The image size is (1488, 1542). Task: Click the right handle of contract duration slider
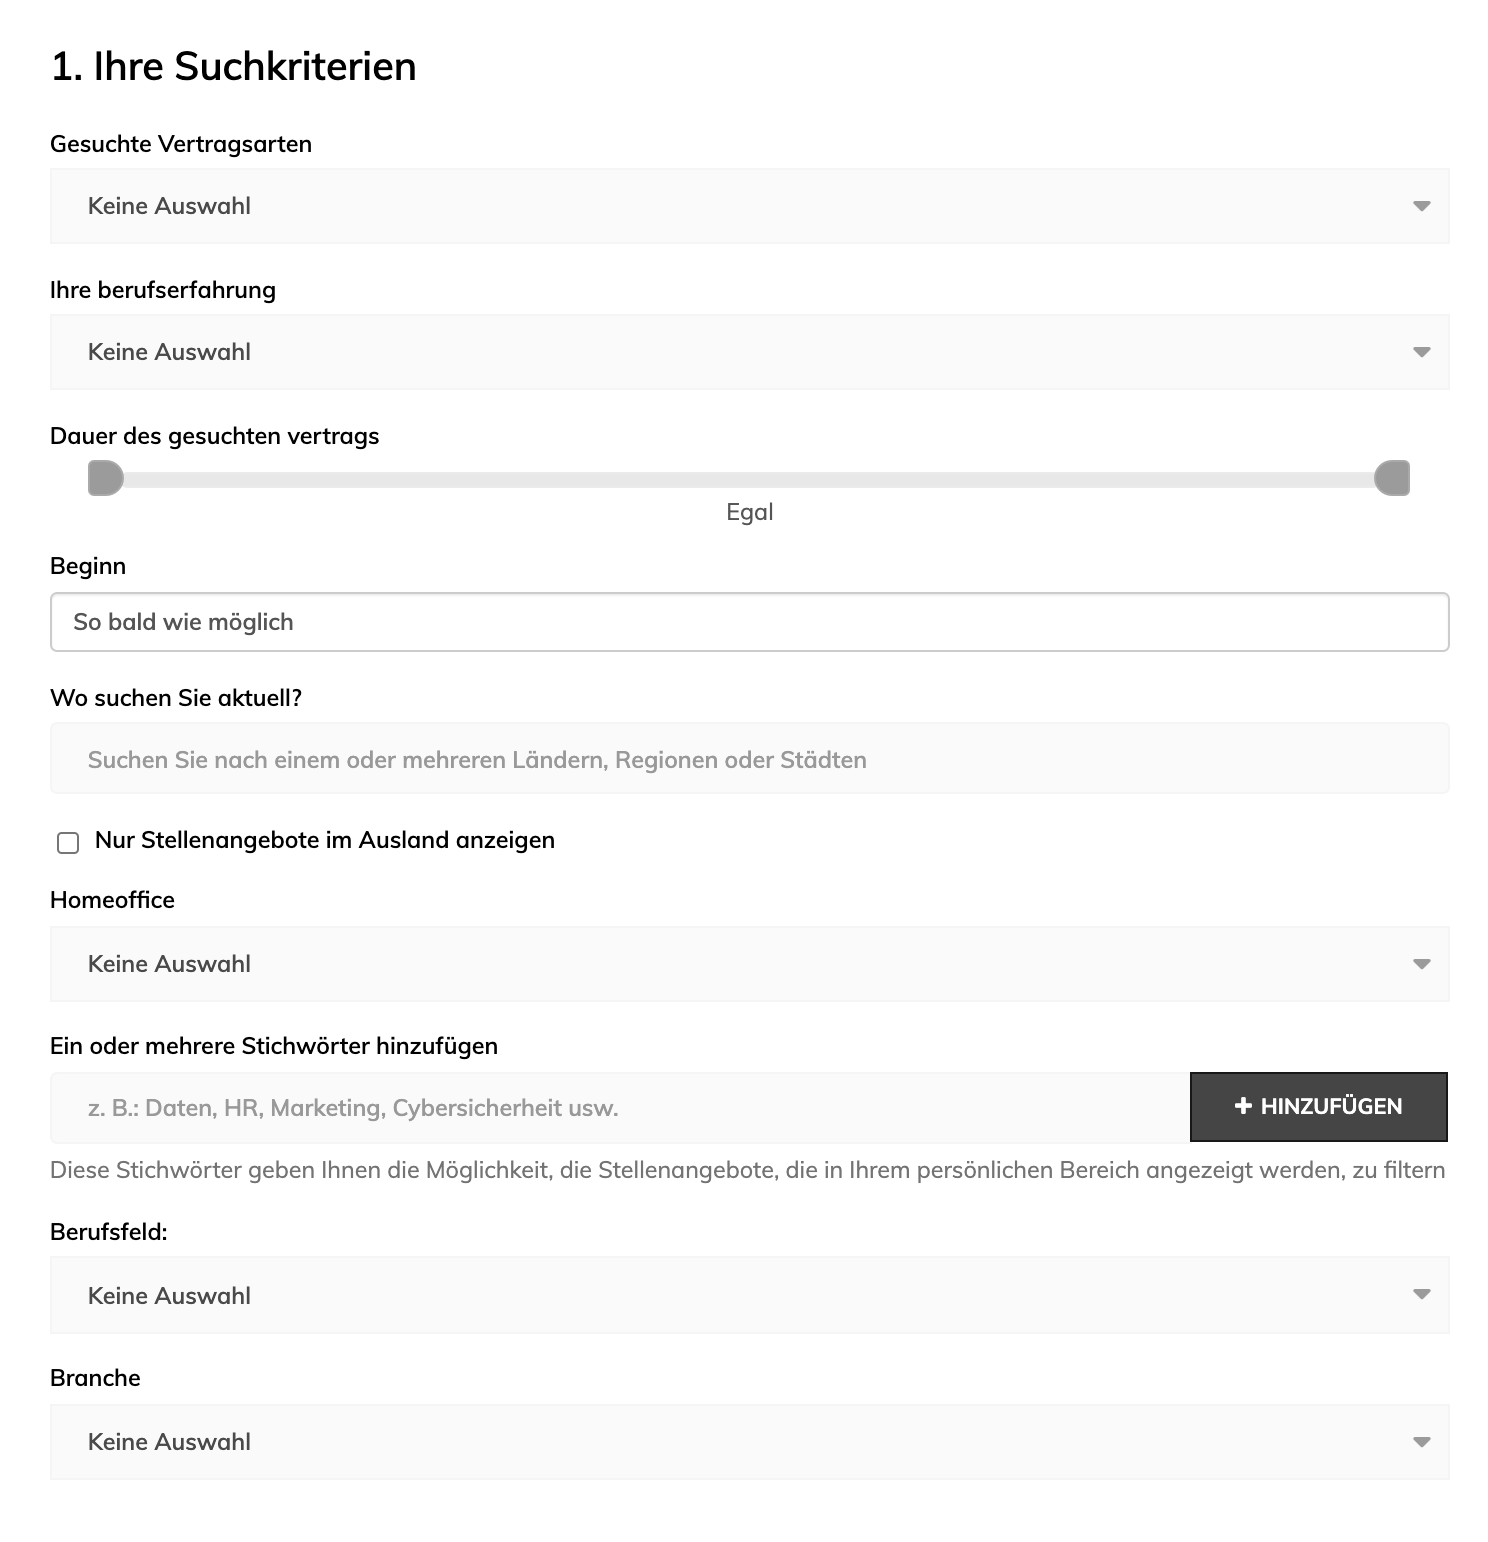coord(1392,478)
